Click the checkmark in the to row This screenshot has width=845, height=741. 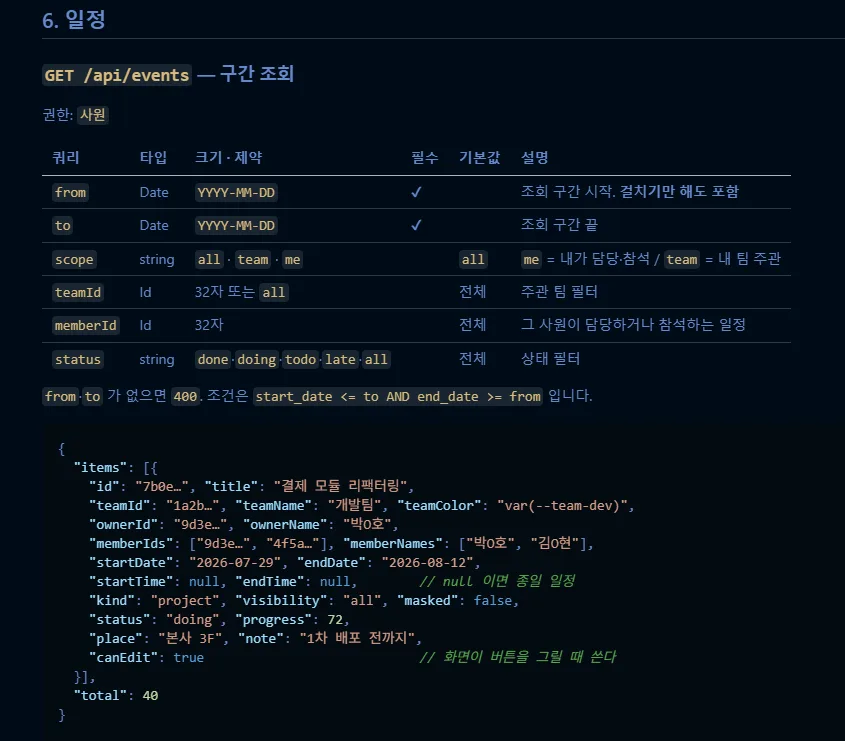pos(416,225)
